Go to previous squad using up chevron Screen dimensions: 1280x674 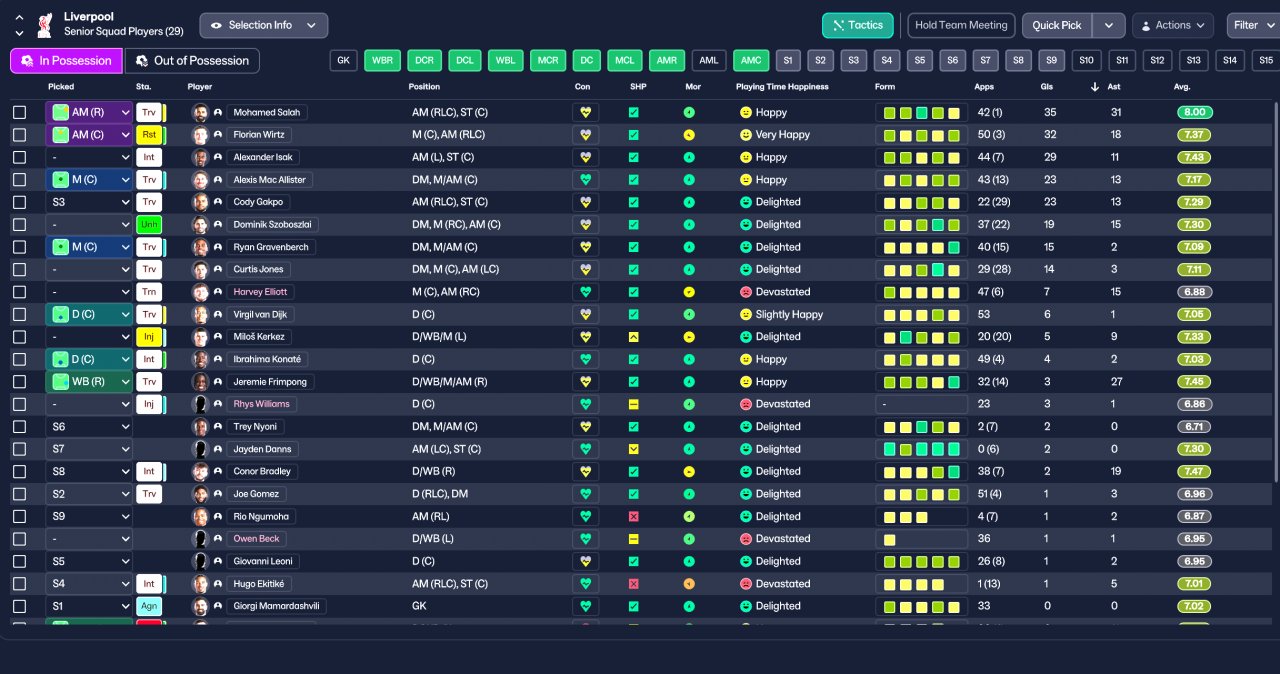pos(19,17)
